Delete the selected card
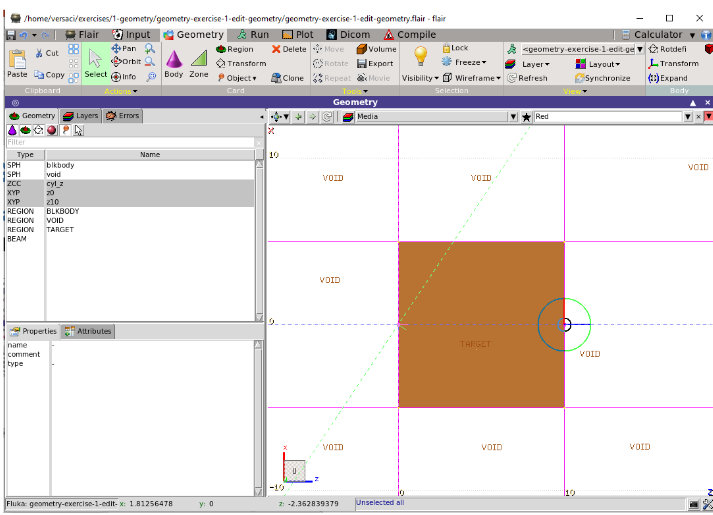 pyautogui.click(x=289, y=49)
